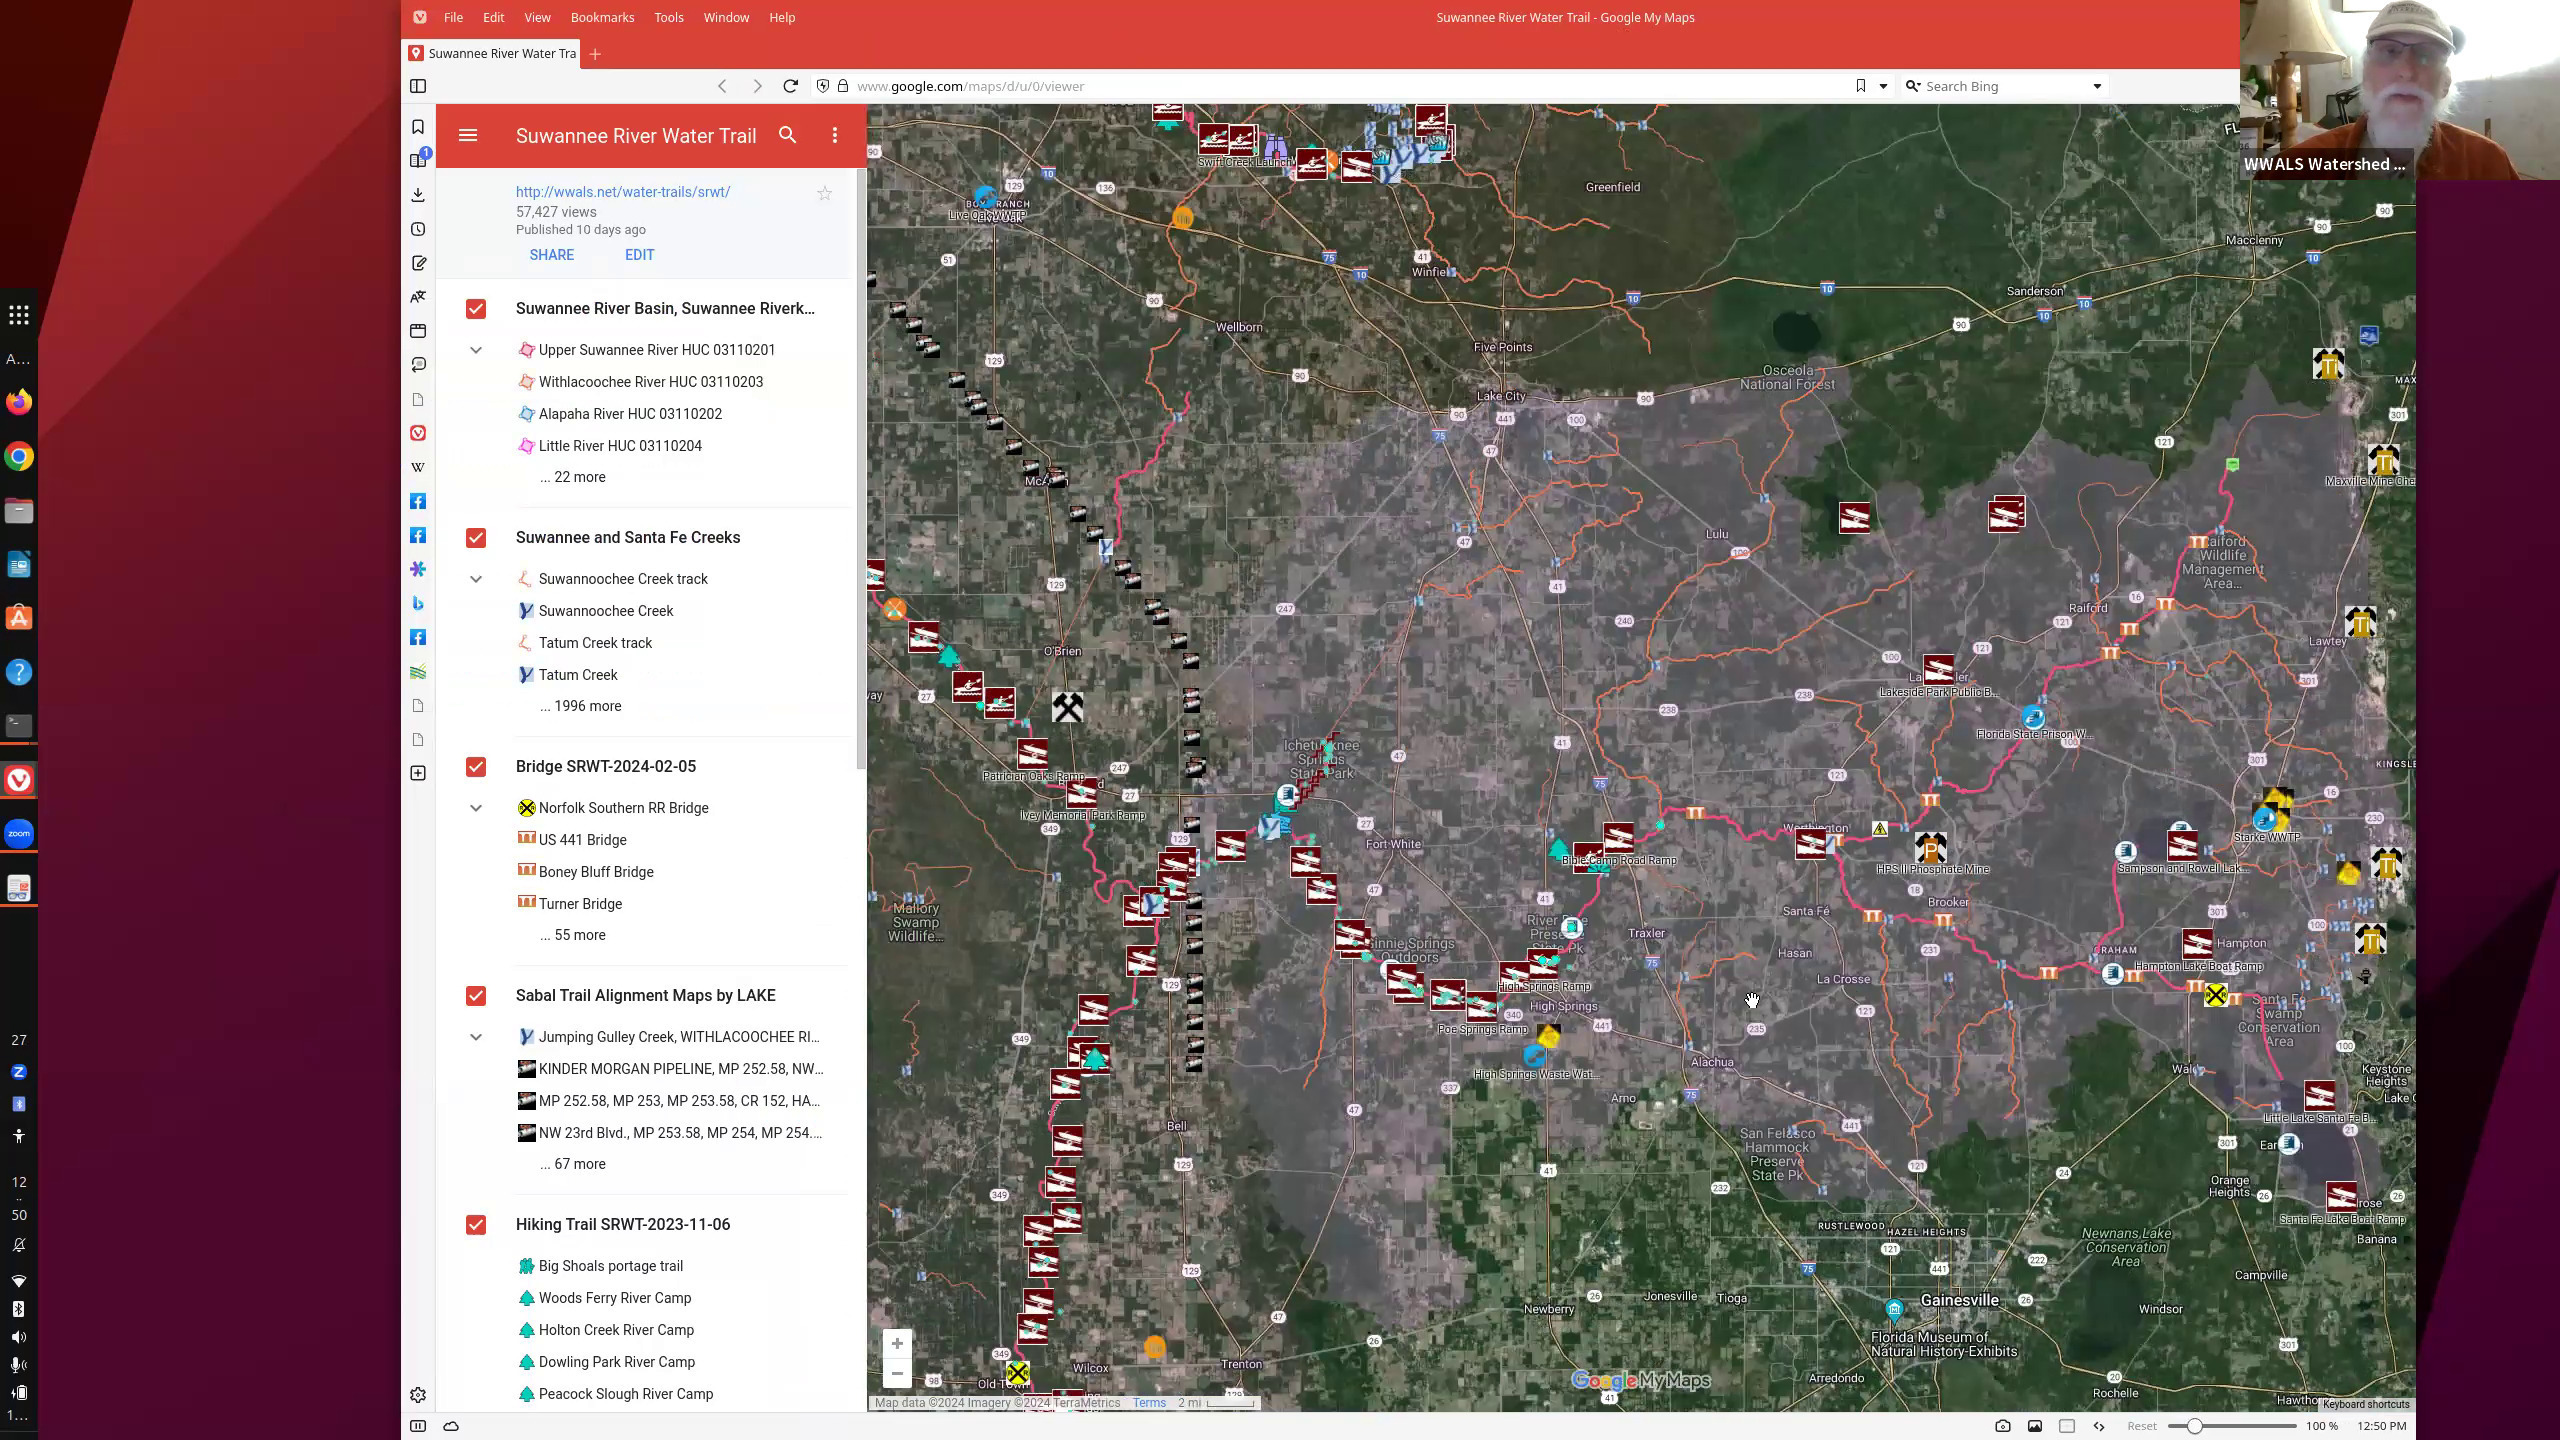This screenshot has width=2560, height=1440.
Task: Open the Bookmarks panel icon
Action: (x=418, y=127)
